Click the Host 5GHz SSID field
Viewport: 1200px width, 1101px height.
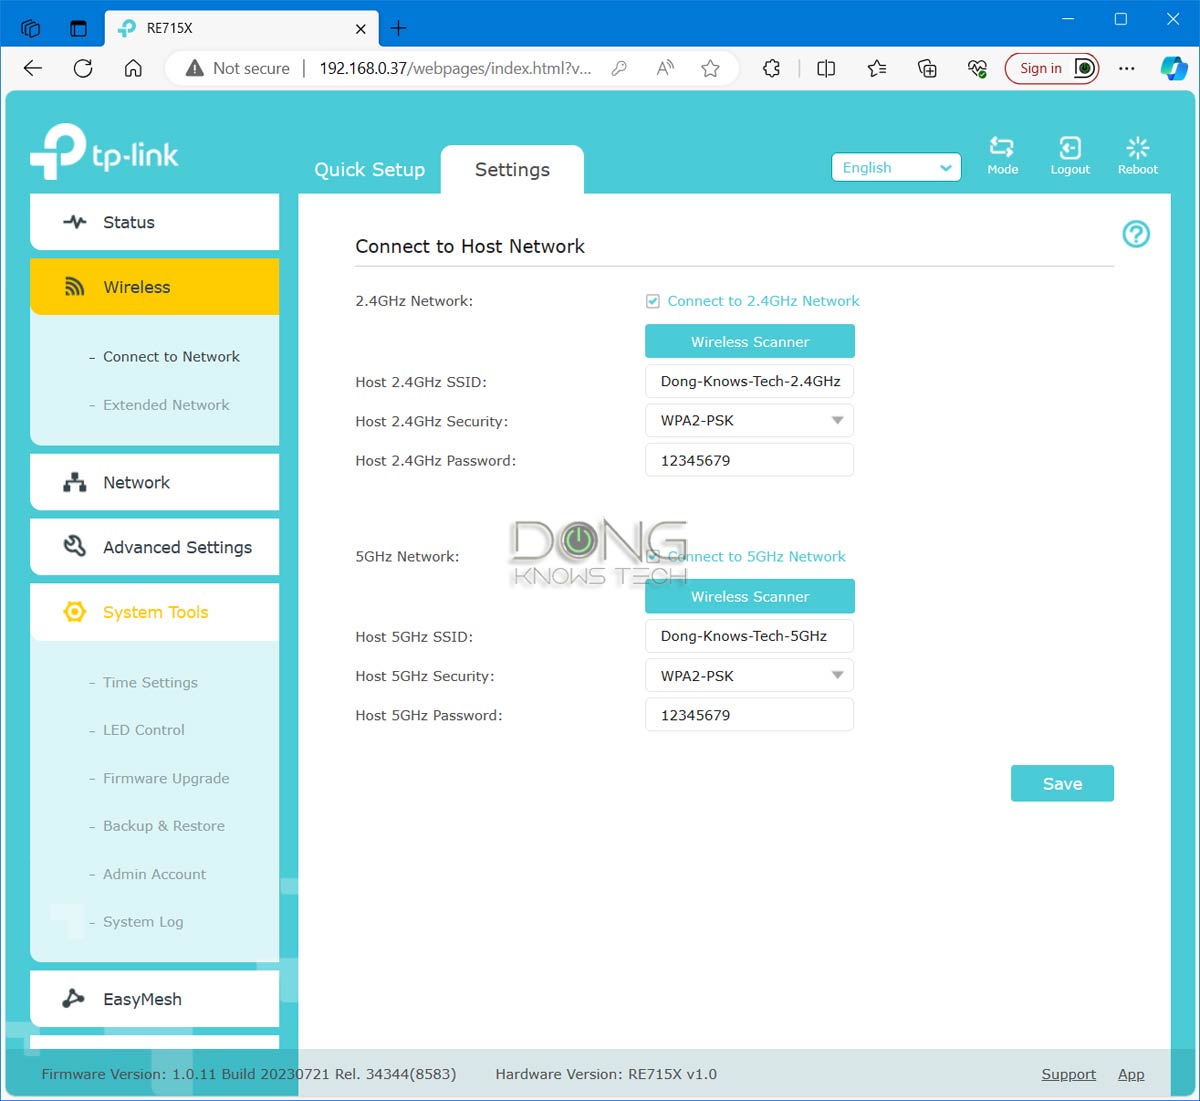750,636
